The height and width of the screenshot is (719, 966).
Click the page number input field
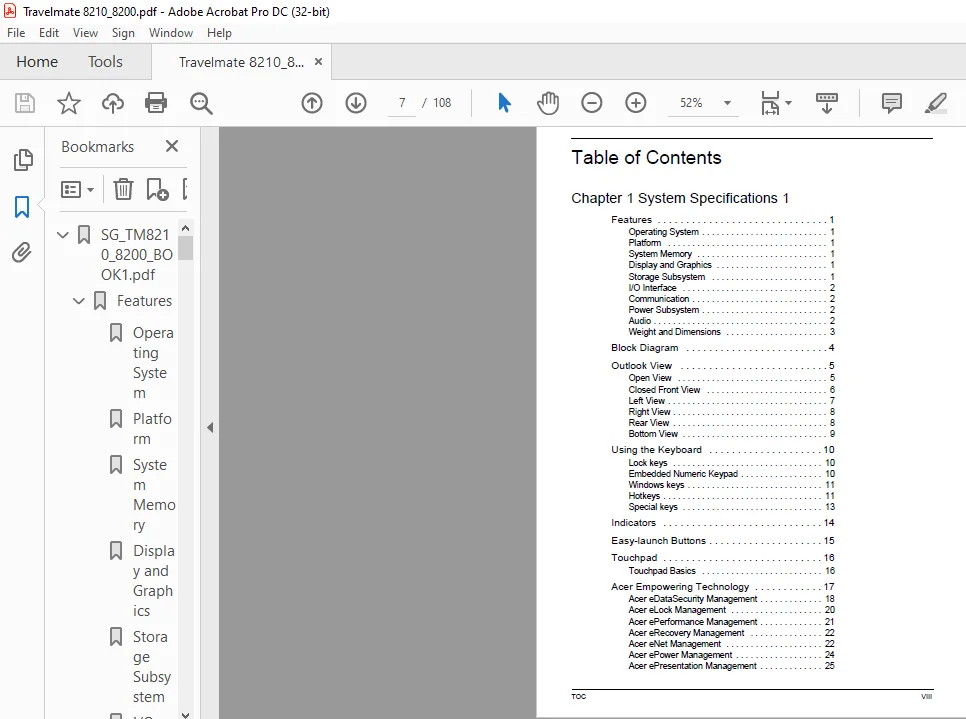(402, 103)
